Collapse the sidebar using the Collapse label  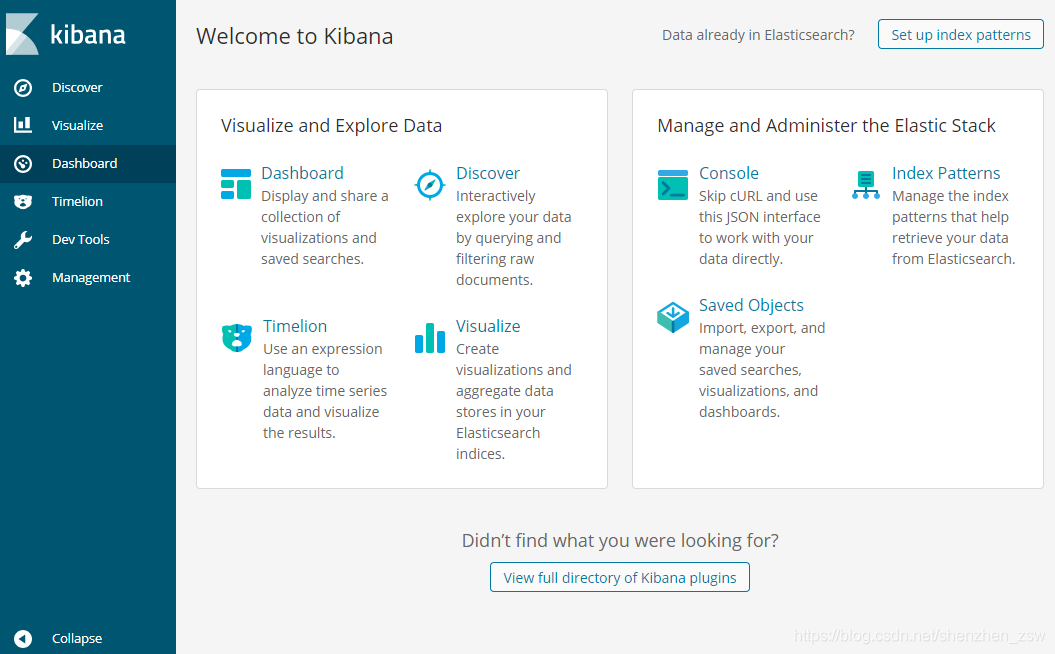tap(77, 639)
